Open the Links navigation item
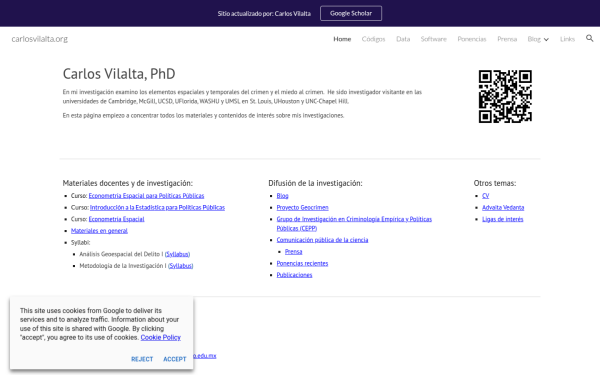Image resolution: width=600 pixels, height=375 pixels. [567, 39]
